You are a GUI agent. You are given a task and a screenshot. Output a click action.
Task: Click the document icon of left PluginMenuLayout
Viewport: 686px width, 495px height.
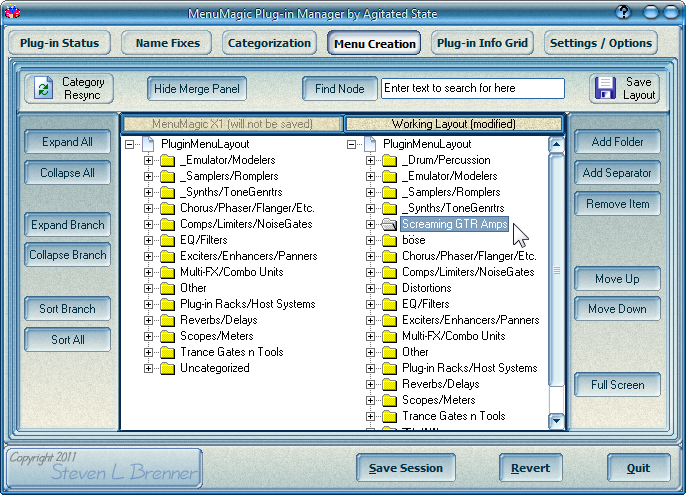149,144
